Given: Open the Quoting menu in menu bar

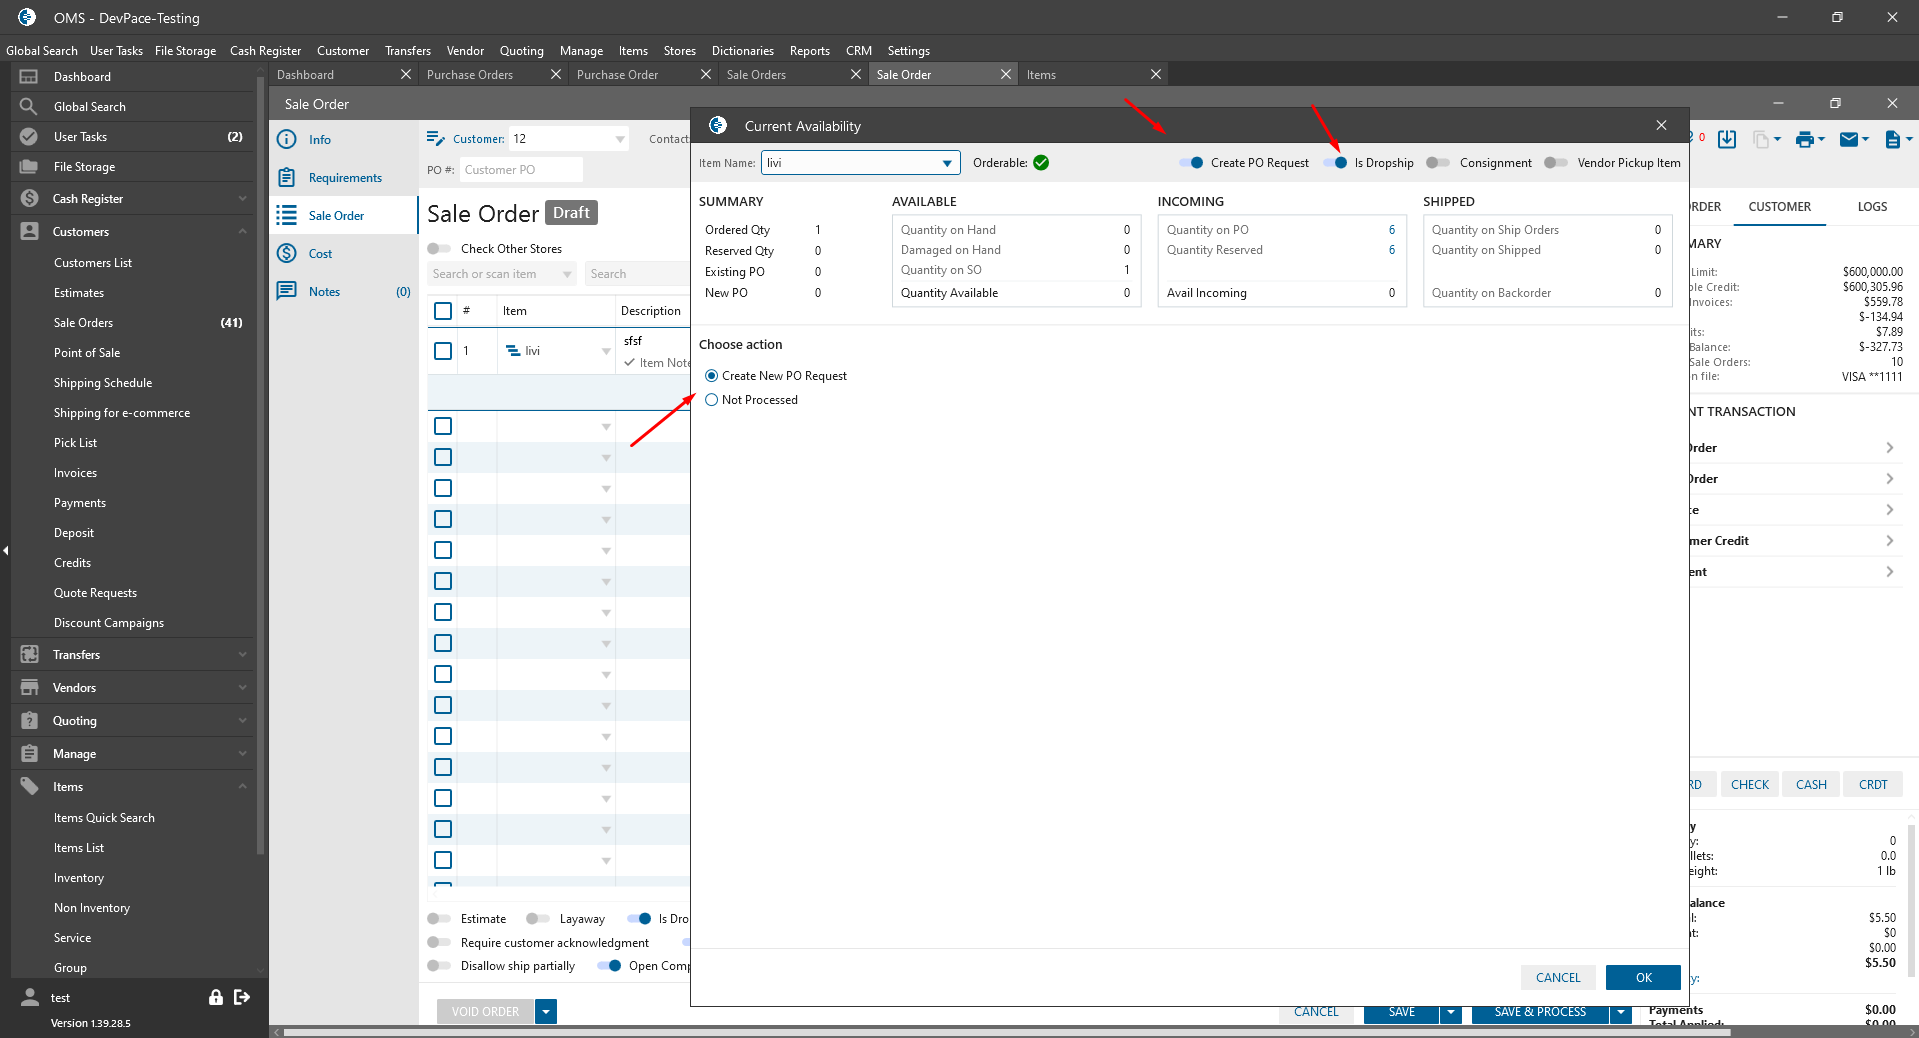Looking at the screenshot, I should click(x=521, y=51).
